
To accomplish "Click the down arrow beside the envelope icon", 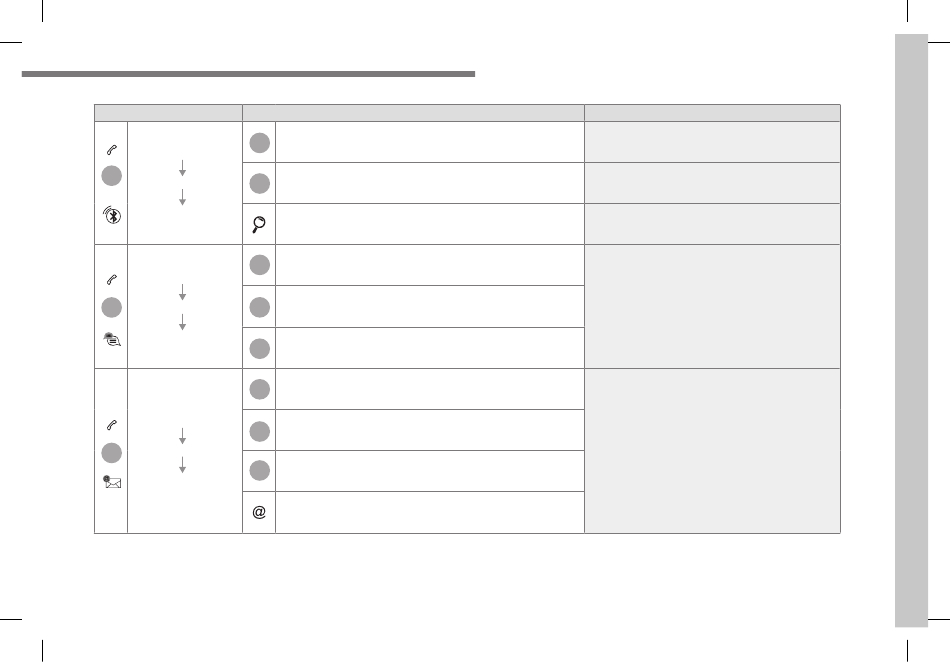I will [x=182, y=465].
